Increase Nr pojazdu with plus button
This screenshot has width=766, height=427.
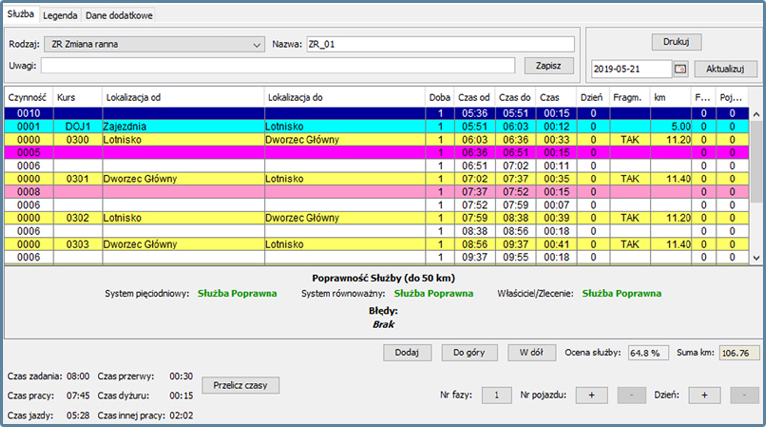(592, 395)
